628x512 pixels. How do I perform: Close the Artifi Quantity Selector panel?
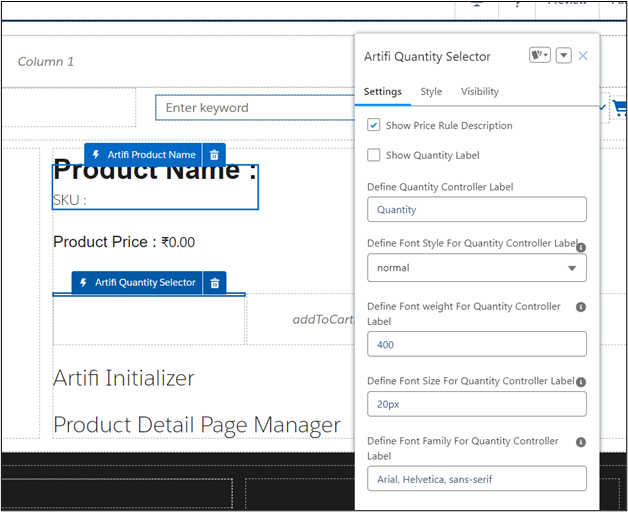[583, 56]
